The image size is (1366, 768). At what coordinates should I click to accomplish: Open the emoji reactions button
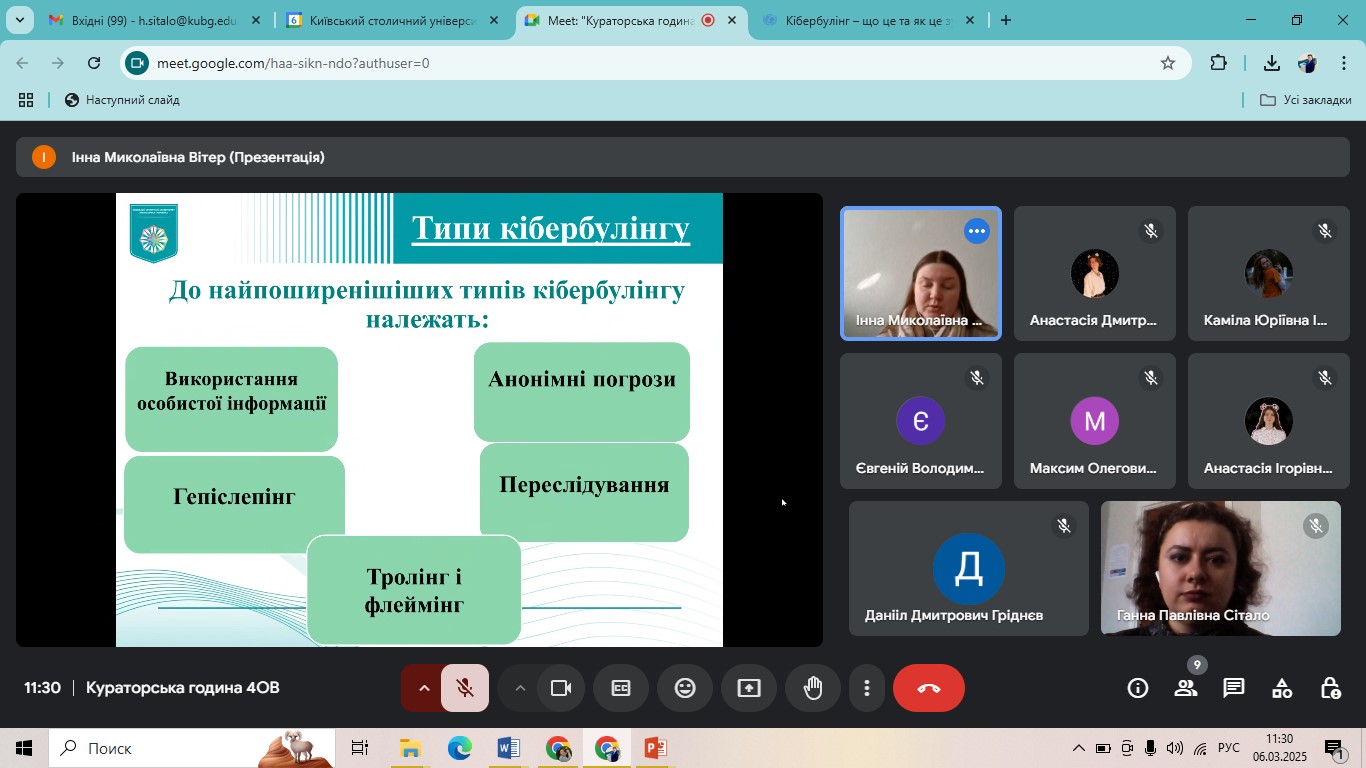pos(685,688)
